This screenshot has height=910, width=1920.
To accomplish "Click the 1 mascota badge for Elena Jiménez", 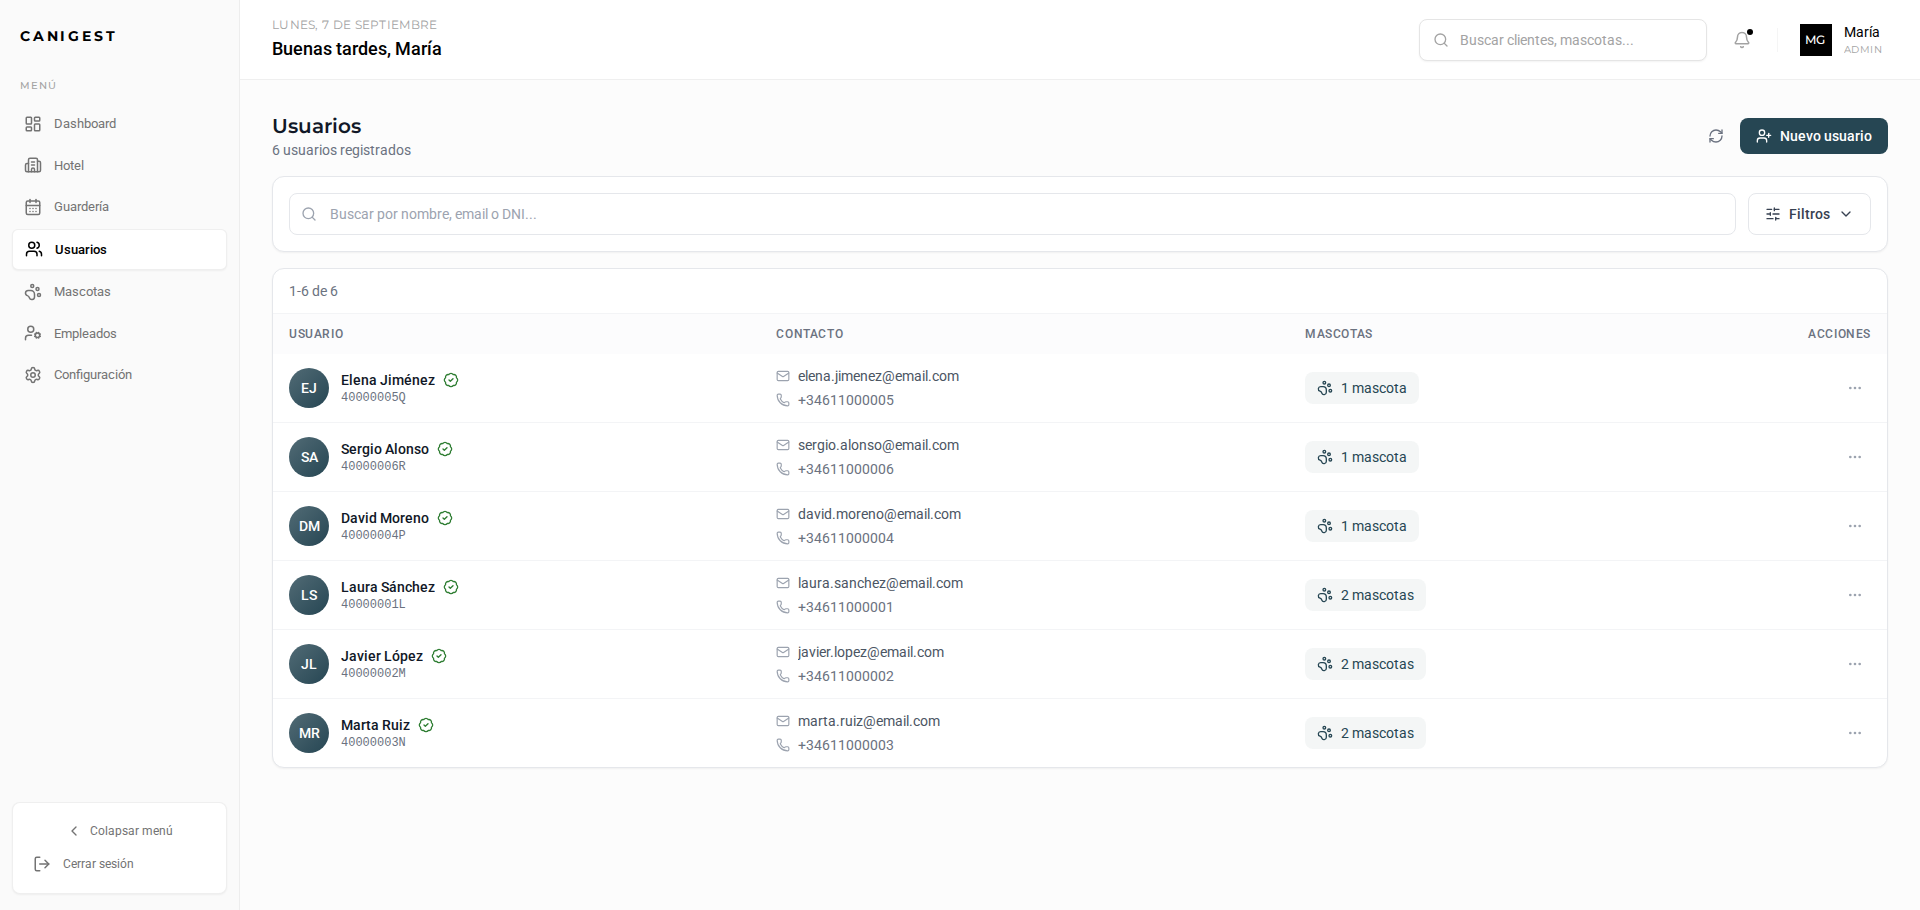I will click(1361, 388).
